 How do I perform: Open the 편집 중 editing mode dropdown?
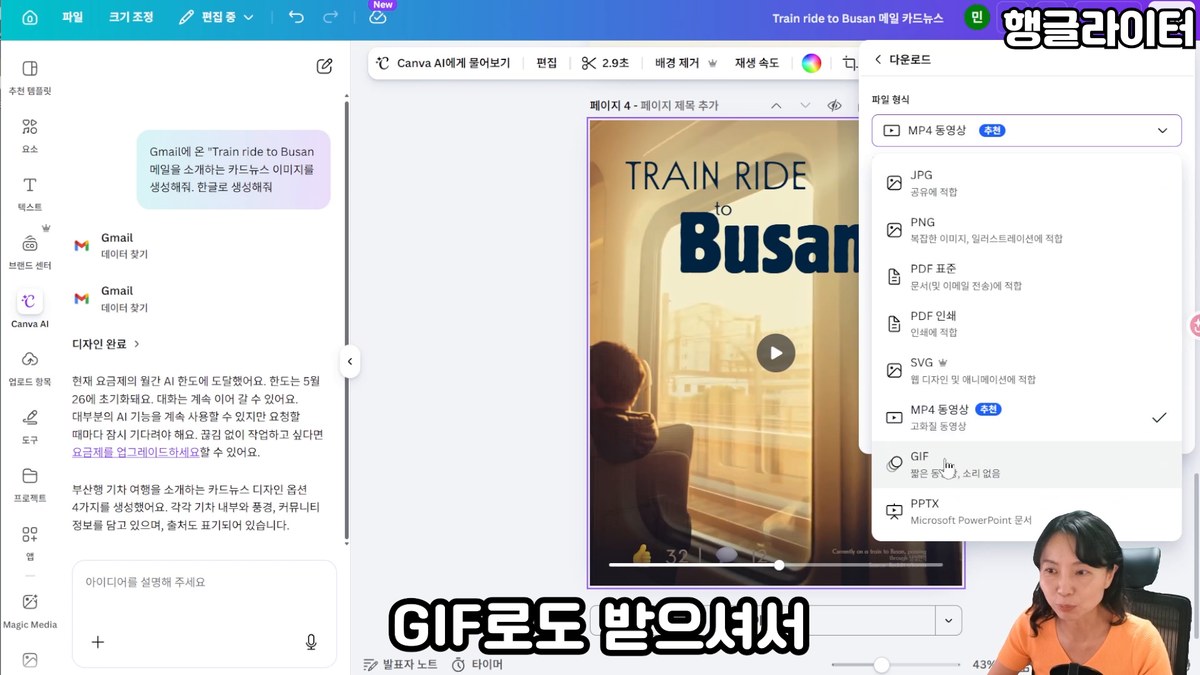coord(216,17)
